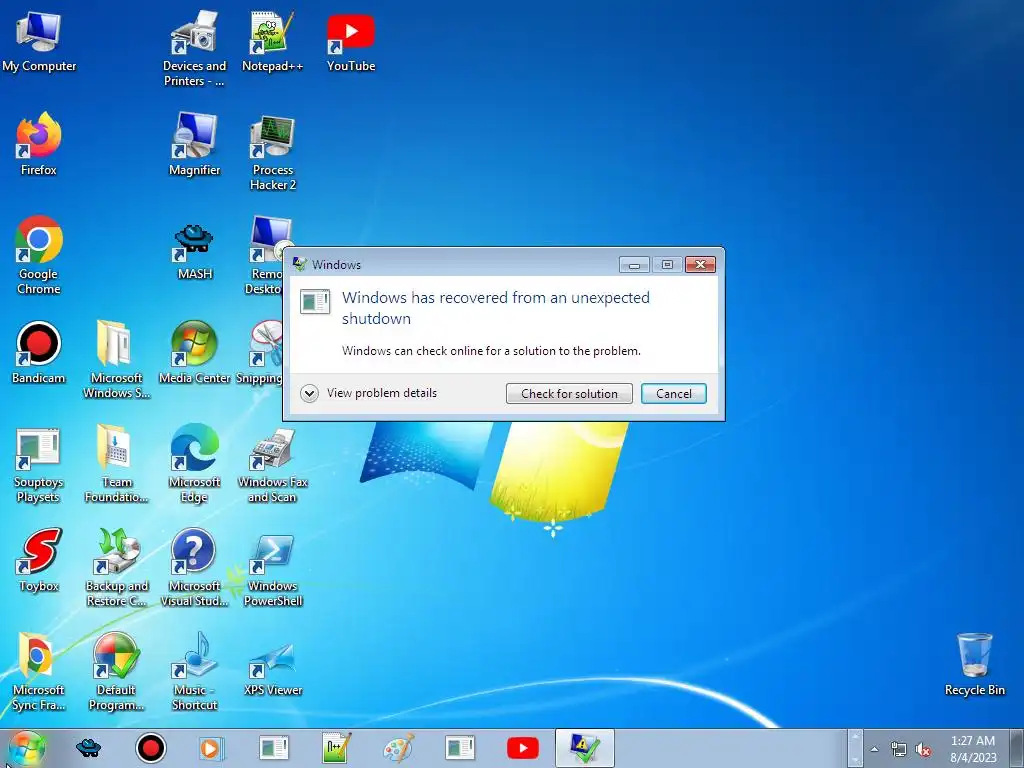Click Check for solution button
The width and height of the screenshot is (1024, 768).
pos(569,393)
